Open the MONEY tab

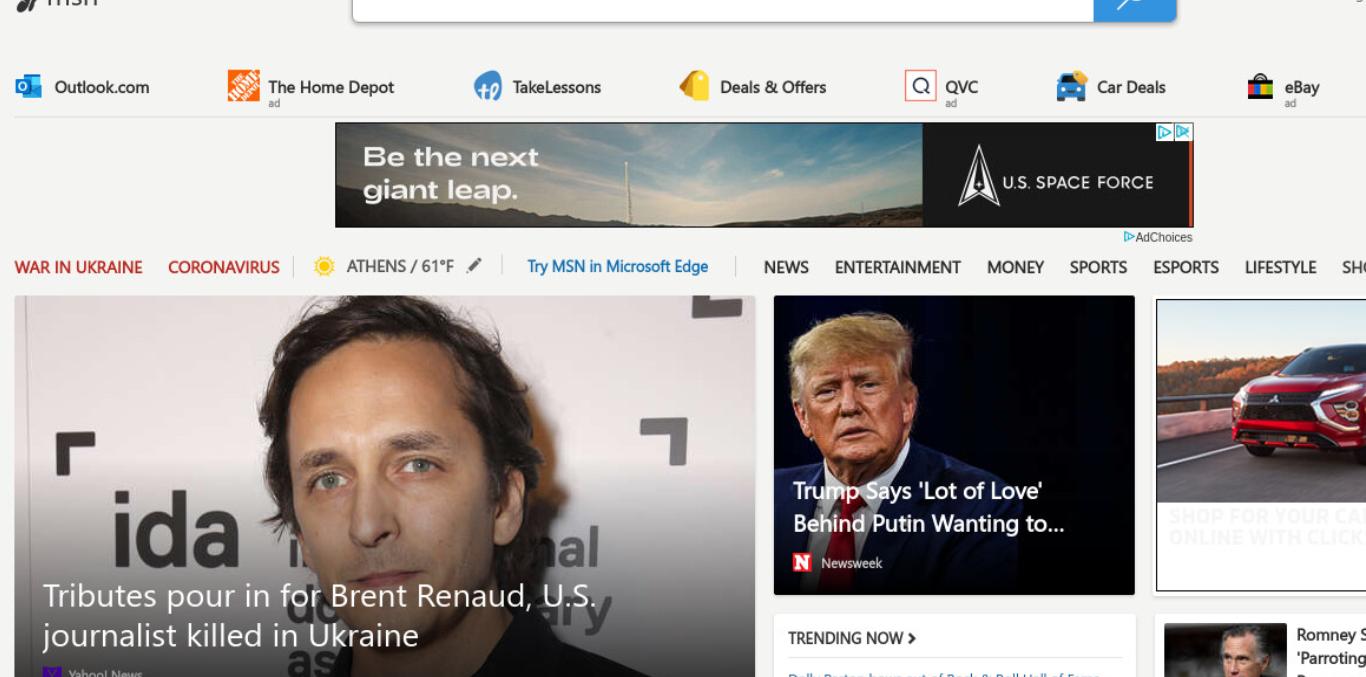point(1015,267)
